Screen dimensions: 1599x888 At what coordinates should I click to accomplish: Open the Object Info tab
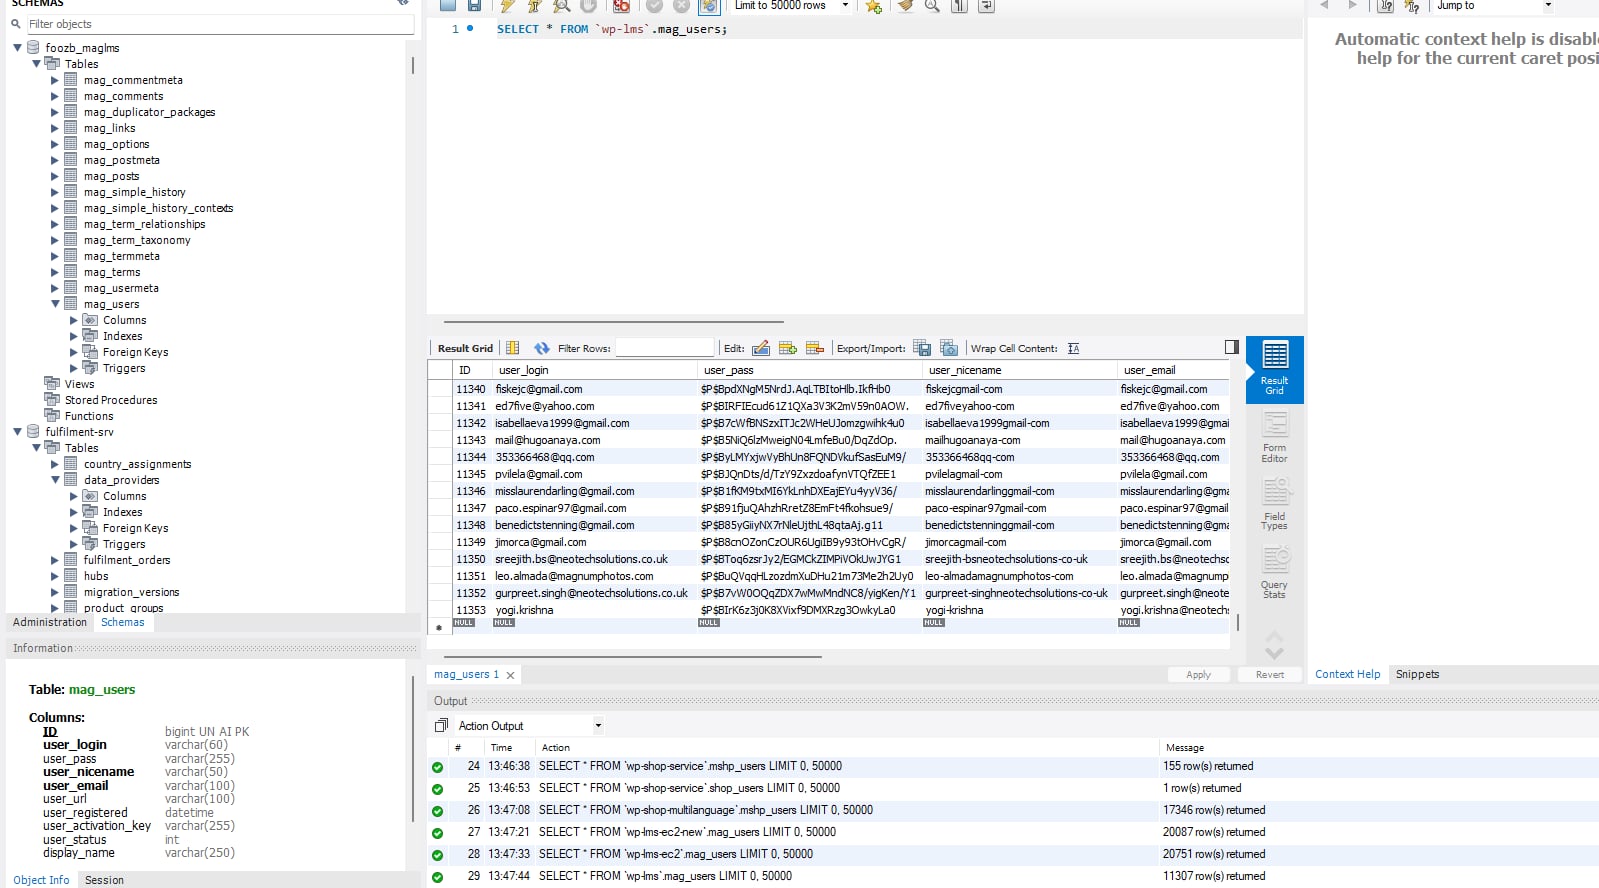coord(41,880)
